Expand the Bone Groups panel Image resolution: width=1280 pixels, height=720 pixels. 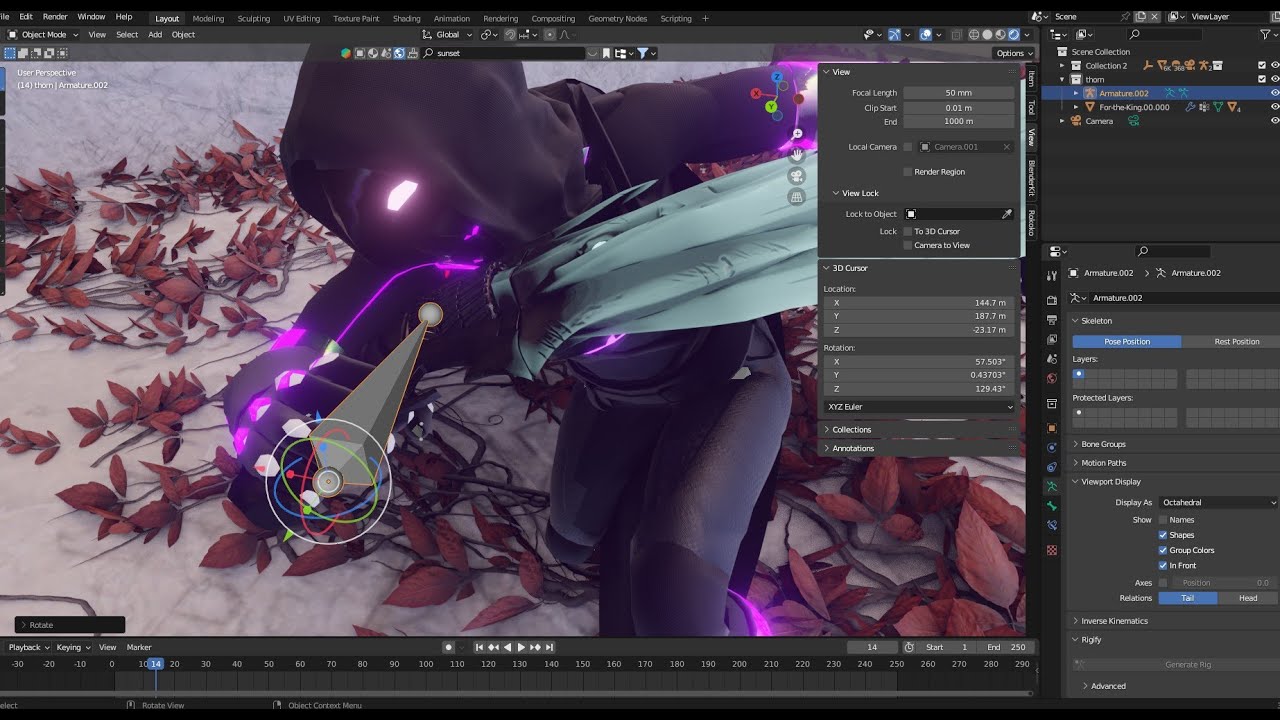click(1103, 444)
